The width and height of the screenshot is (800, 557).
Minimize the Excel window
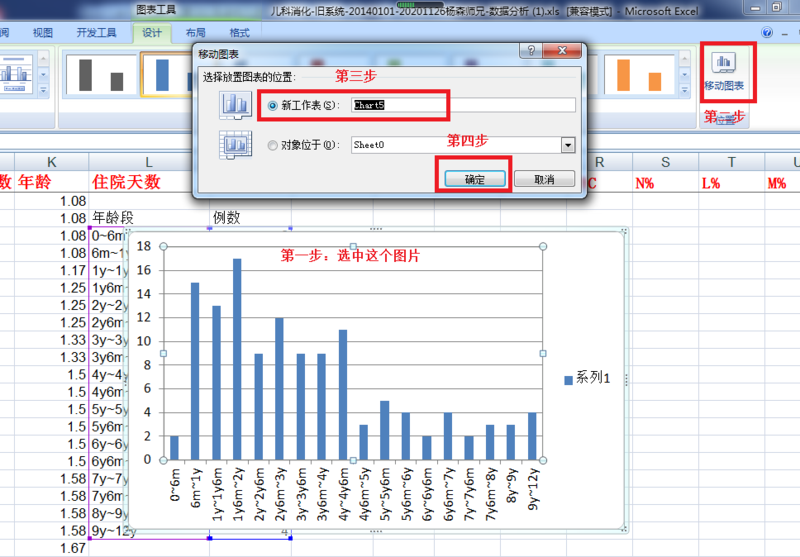click(x=756, y=8)
